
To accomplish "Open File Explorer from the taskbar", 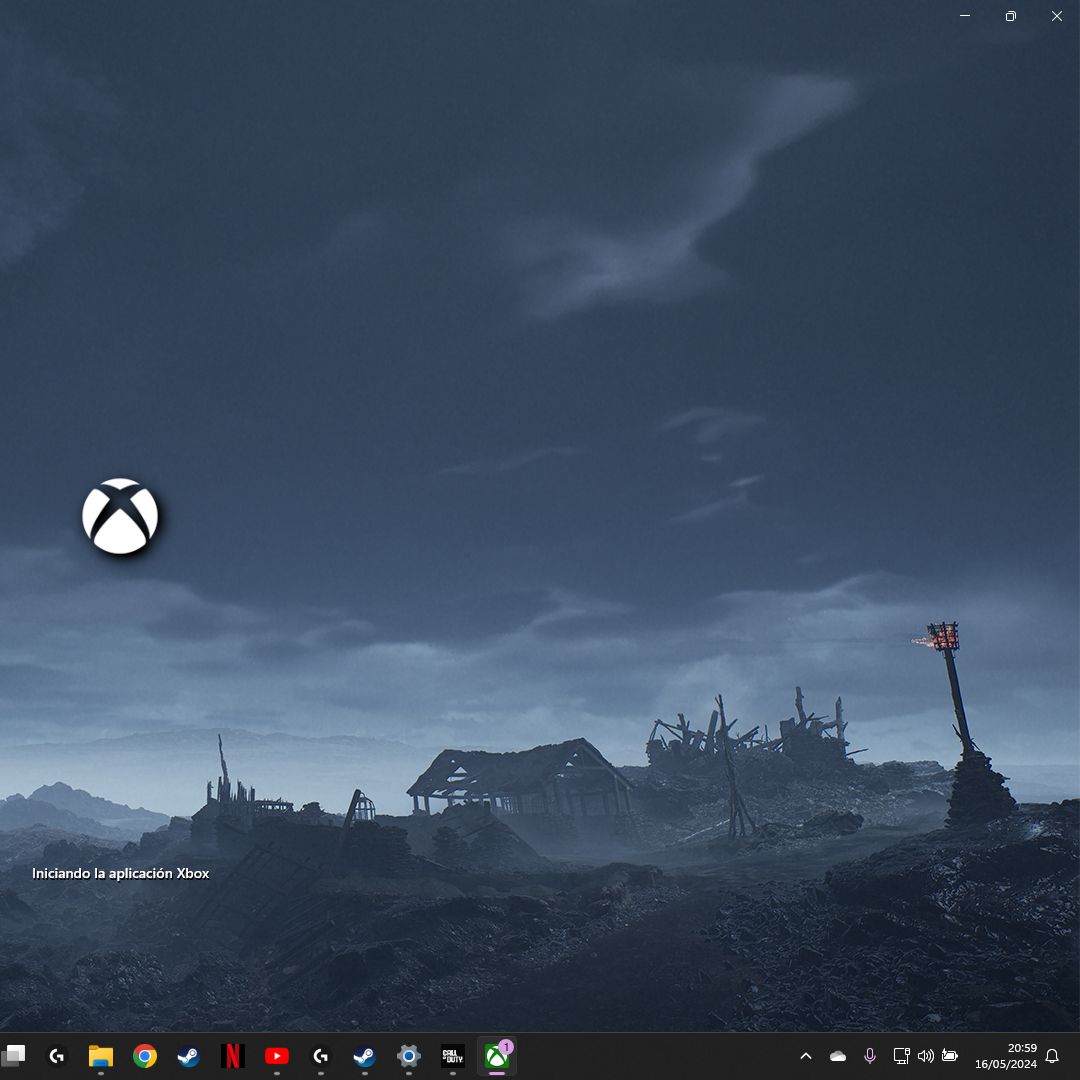I will tap(101, 1055).
